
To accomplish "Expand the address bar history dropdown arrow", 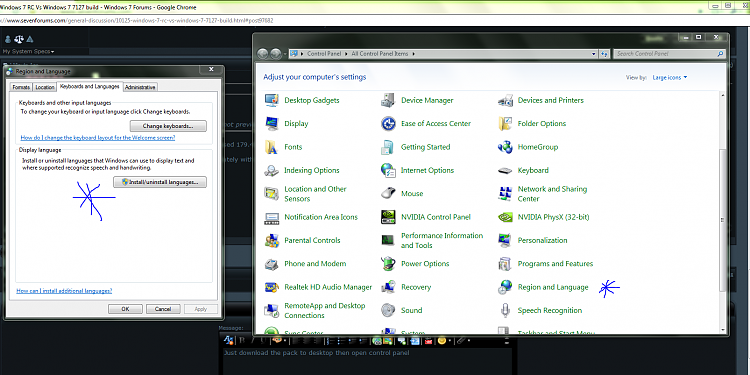I will click(594, 54).
